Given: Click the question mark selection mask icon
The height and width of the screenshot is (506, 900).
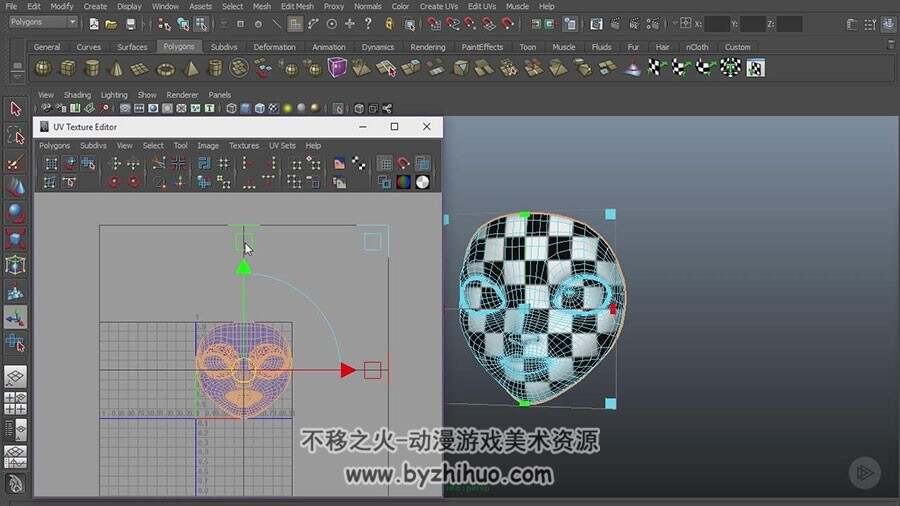Looking at the screenshot, I should click(368, 24).
